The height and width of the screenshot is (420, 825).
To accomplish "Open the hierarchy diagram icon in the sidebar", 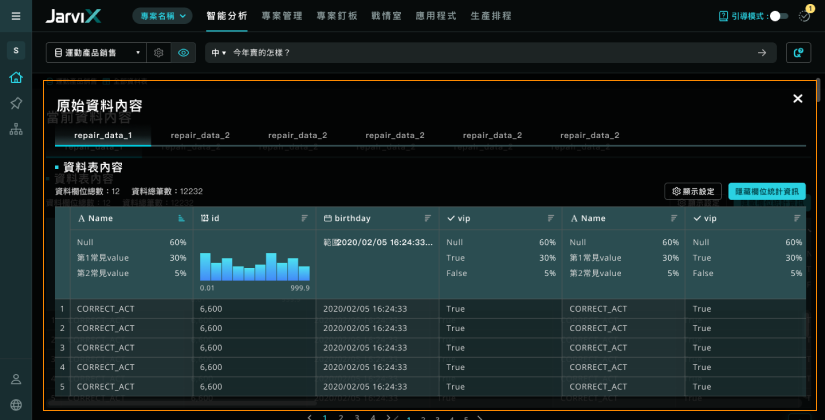I will click(x=16, y=129).
